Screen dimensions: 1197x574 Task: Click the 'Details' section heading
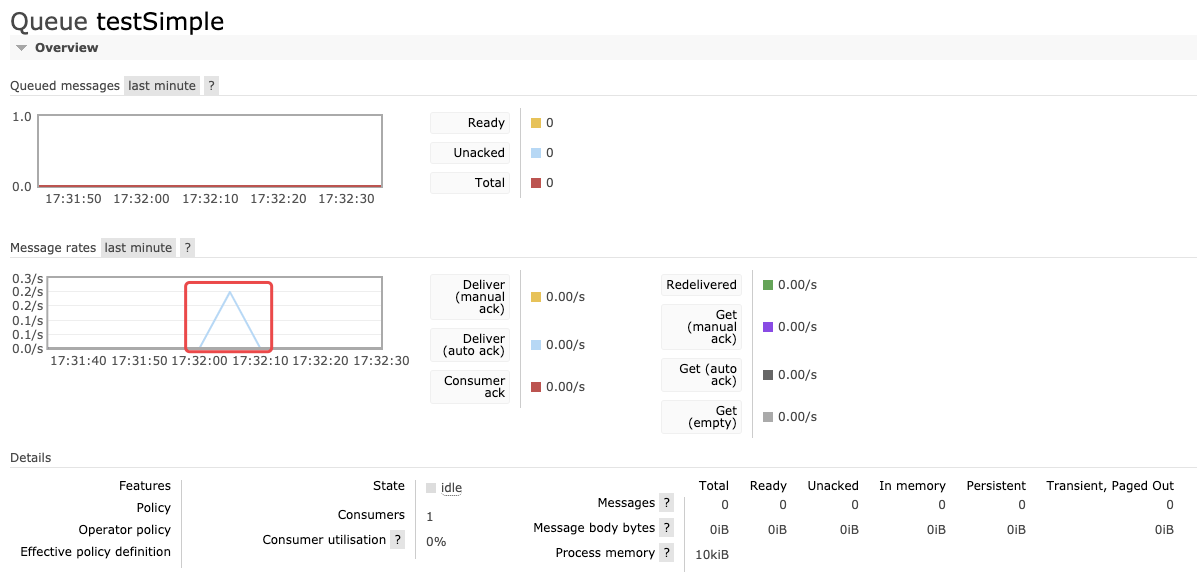pos(31,458)
